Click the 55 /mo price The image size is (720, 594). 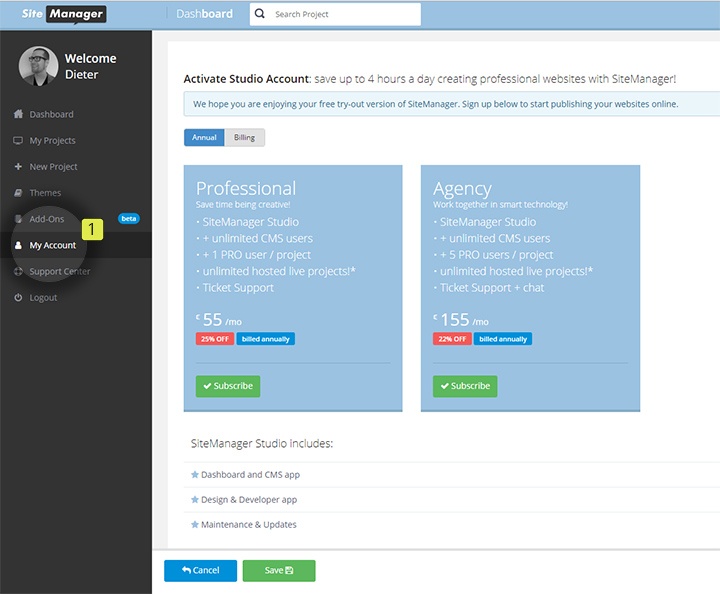(x=219, y=319)
